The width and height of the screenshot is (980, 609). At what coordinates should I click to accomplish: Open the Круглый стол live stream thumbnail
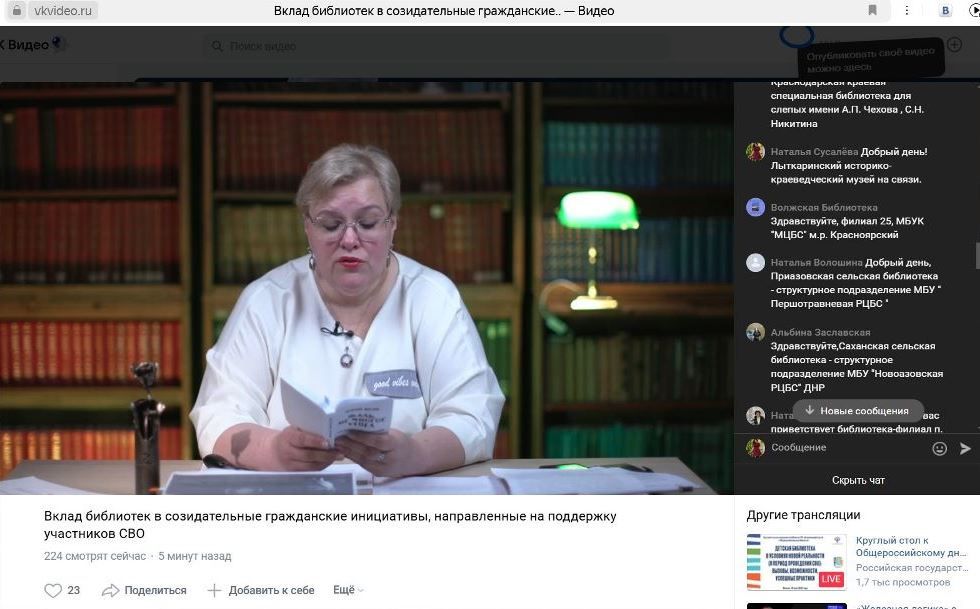pyautogui.click(x=796, y=561)
